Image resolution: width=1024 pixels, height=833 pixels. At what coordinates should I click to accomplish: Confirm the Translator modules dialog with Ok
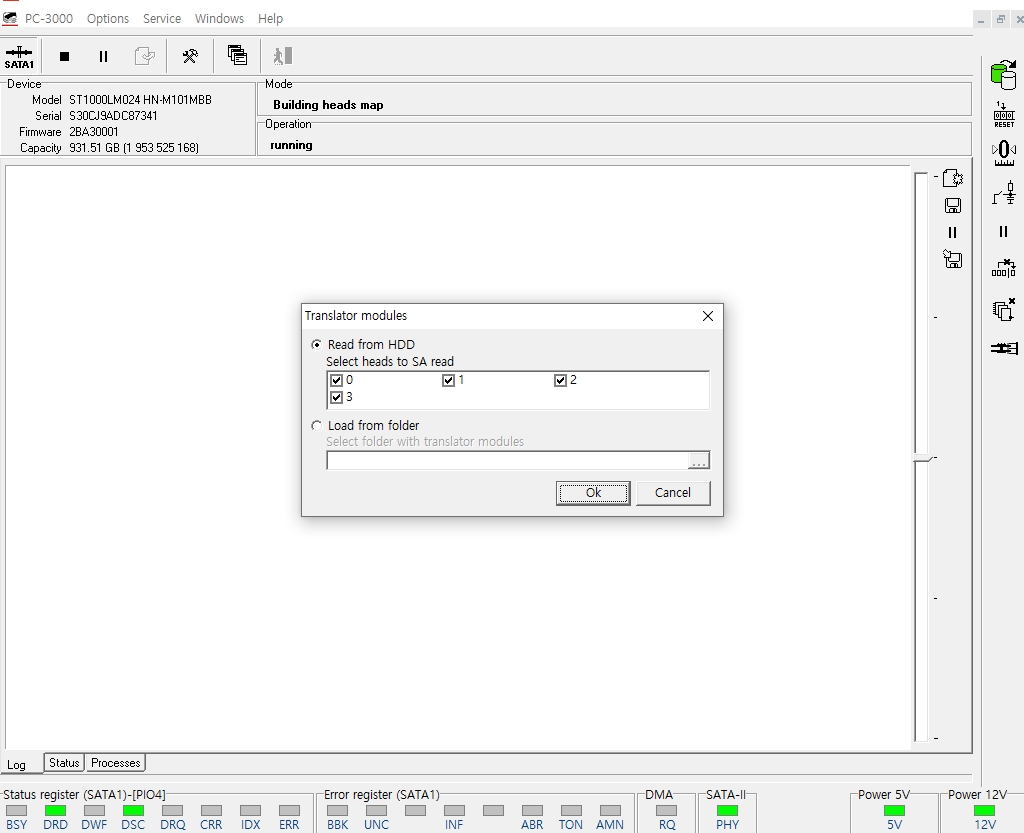point(593,493)
